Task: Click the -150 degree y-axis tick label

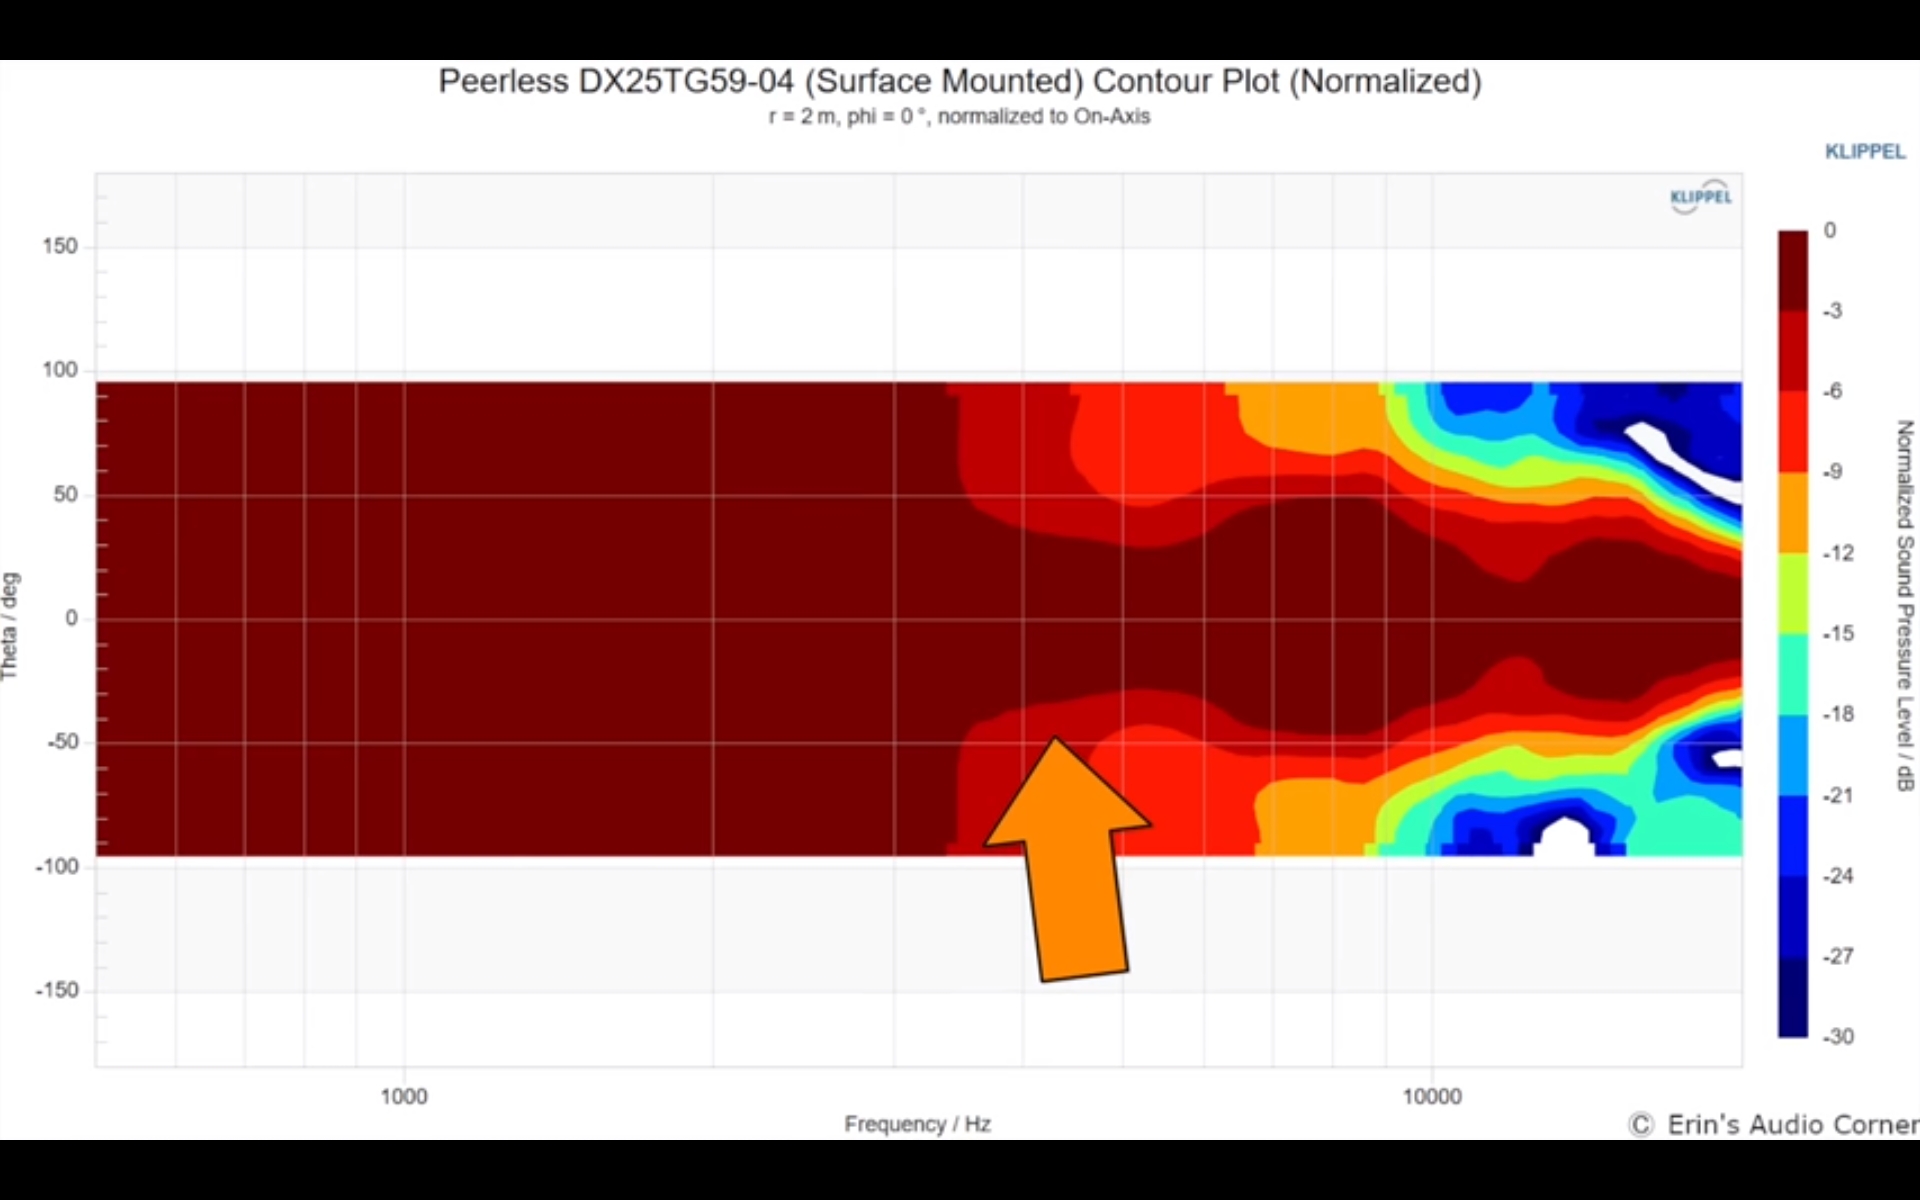Action: pos(57,990)
